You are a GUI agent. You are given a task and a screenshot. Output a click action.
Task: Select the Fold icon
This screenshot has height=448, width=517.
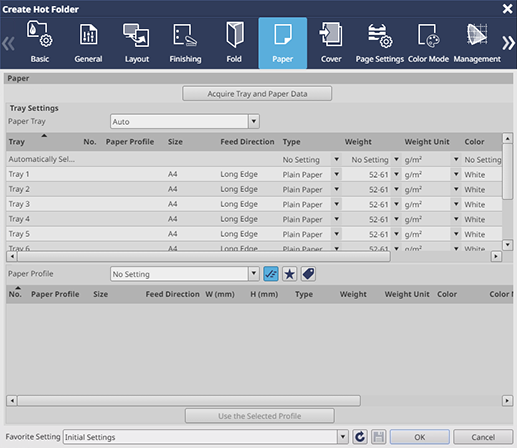tap(234, 35)
